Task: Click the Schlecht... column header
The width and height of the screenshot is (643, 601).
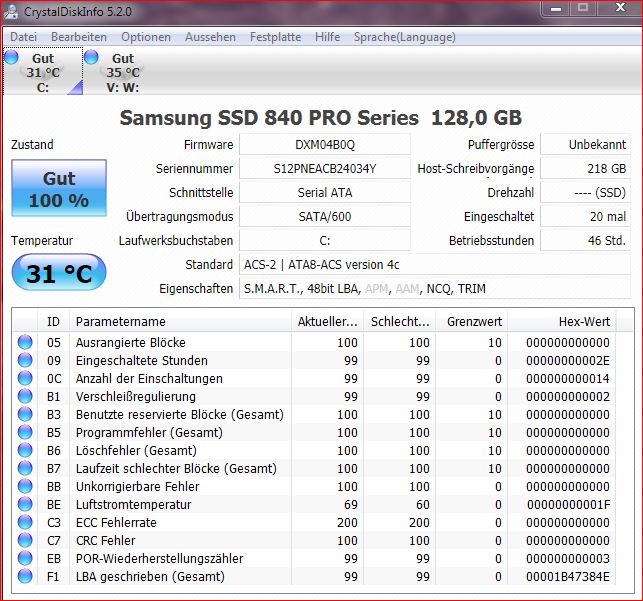Action: 399,321
